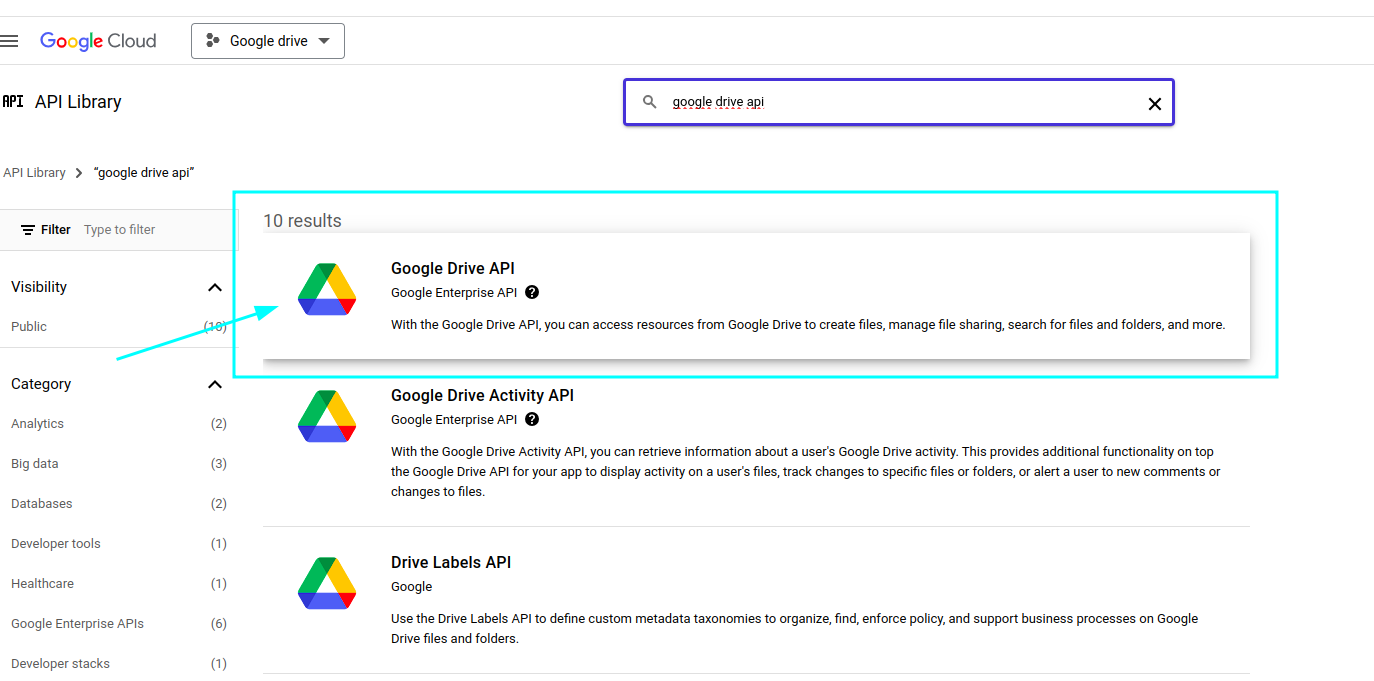Click the Type to filter field
The height and width of the screenshot is (681, 1374).
coord(150,230)
